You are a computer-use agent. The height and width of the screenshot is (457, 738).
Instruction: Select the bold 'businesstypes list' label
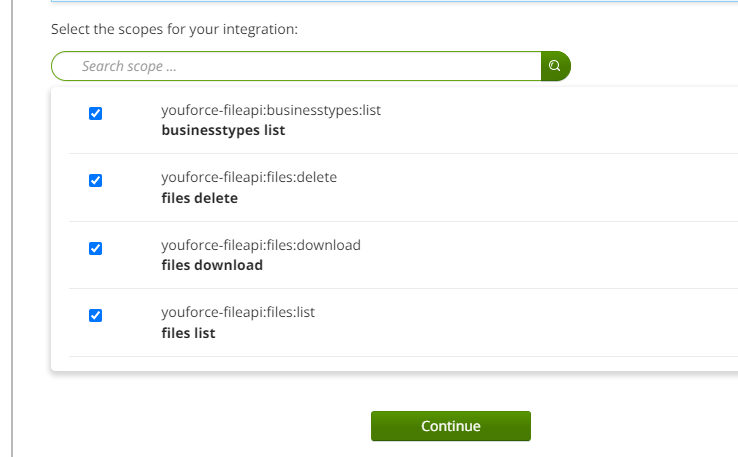click(x=223, y=130)
